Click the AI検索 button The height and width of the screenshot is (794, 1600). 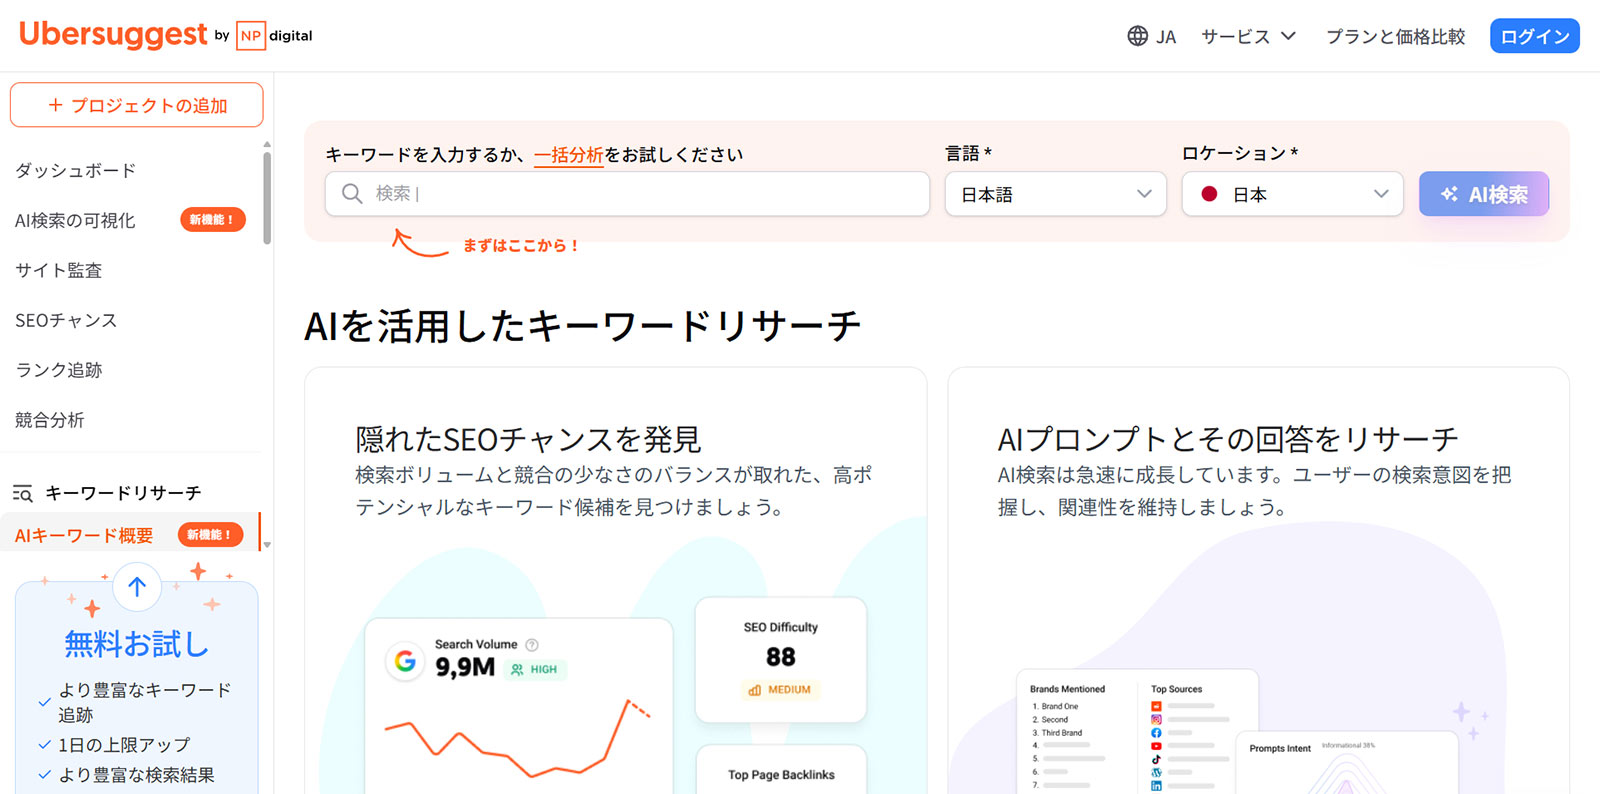pos(1484,194)
